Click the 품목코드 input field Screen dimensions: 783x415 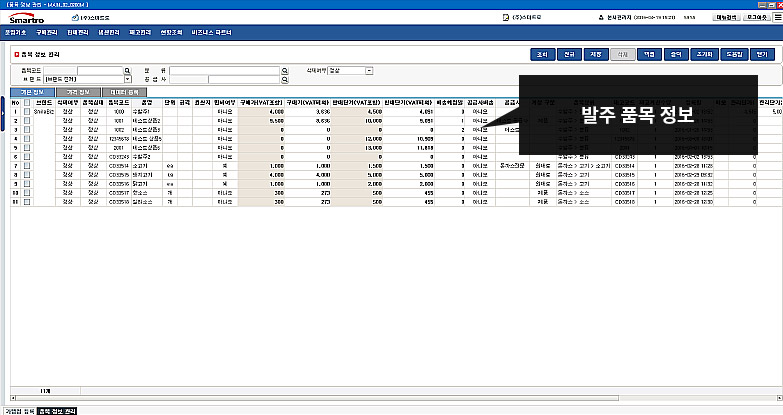(100, 71)
